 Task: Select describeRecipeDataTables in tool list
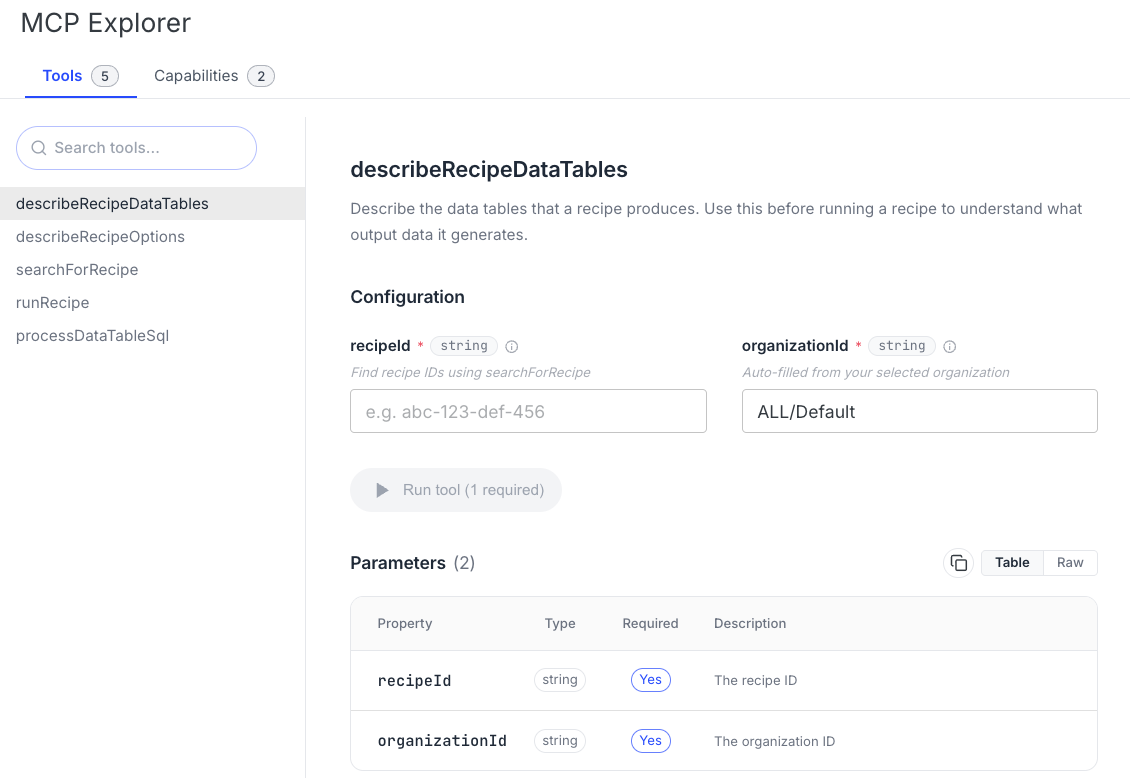coord(152,204)
